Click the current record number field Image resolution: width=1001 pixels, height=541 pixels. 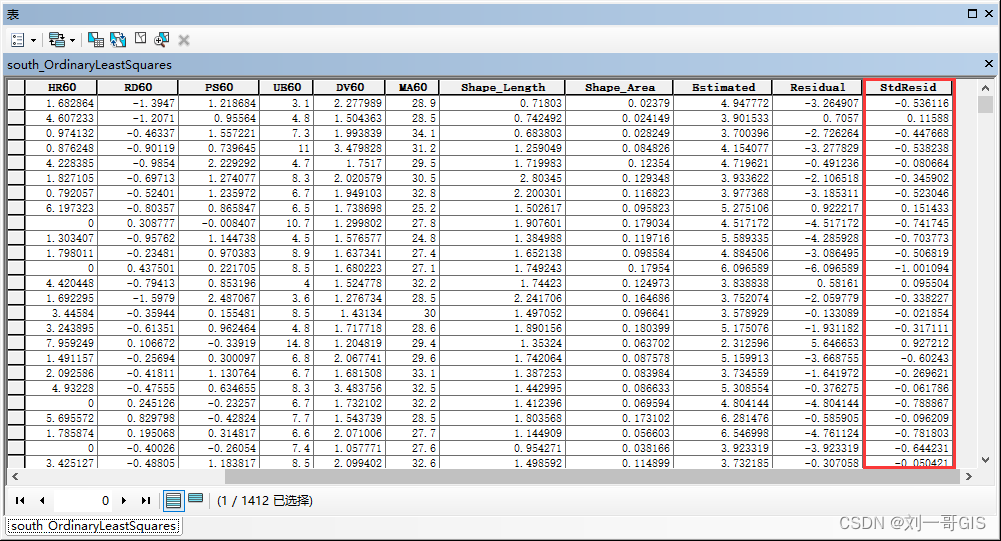tap(83, 501)
